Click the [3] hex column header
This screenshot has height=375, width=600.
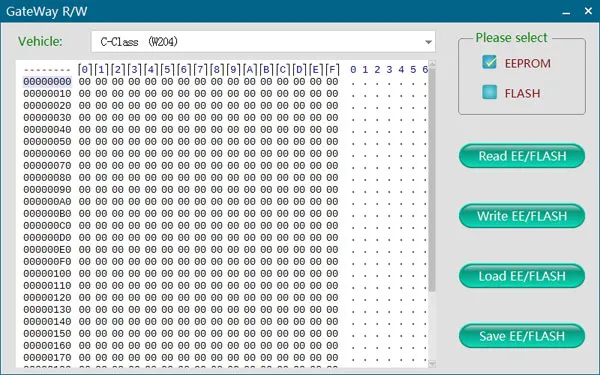coord(134,70)
